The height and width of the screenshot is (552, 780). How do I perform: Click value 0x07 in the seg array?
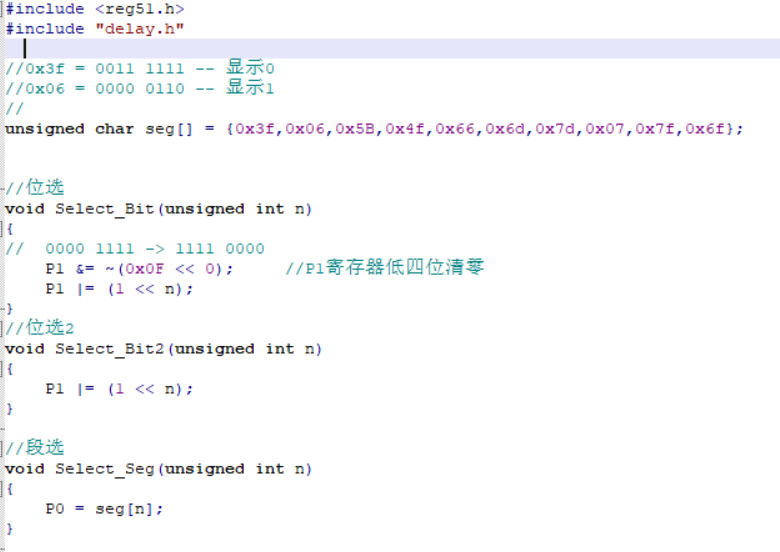[x=604, y=129]
